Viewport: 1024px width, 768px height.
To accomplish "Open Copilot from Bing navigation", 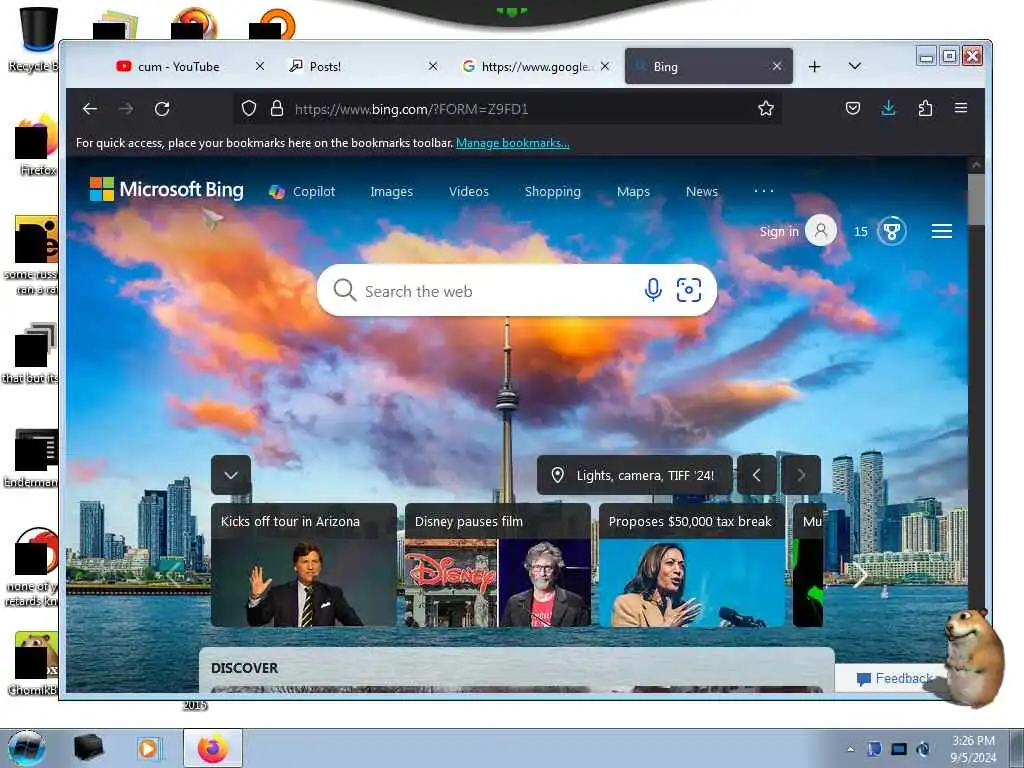I will pos(302,191).
